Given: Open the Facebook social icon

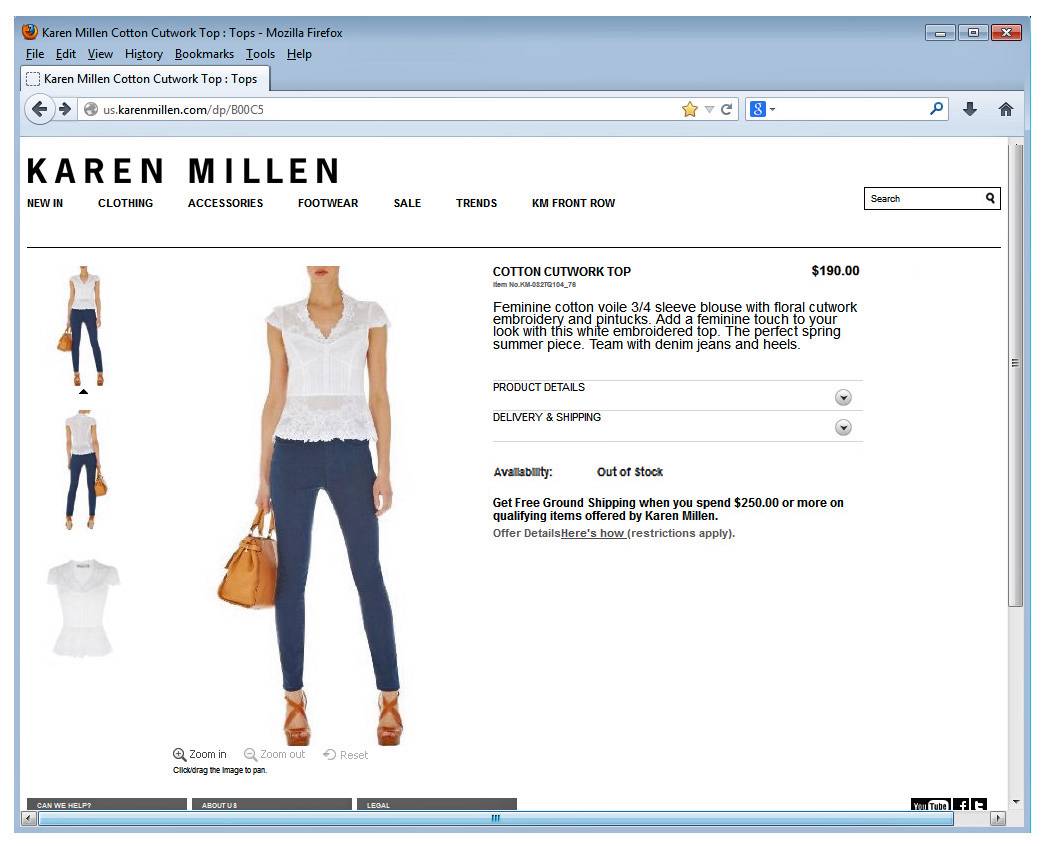Looking at the screenshot, I should tap(962, 805).
